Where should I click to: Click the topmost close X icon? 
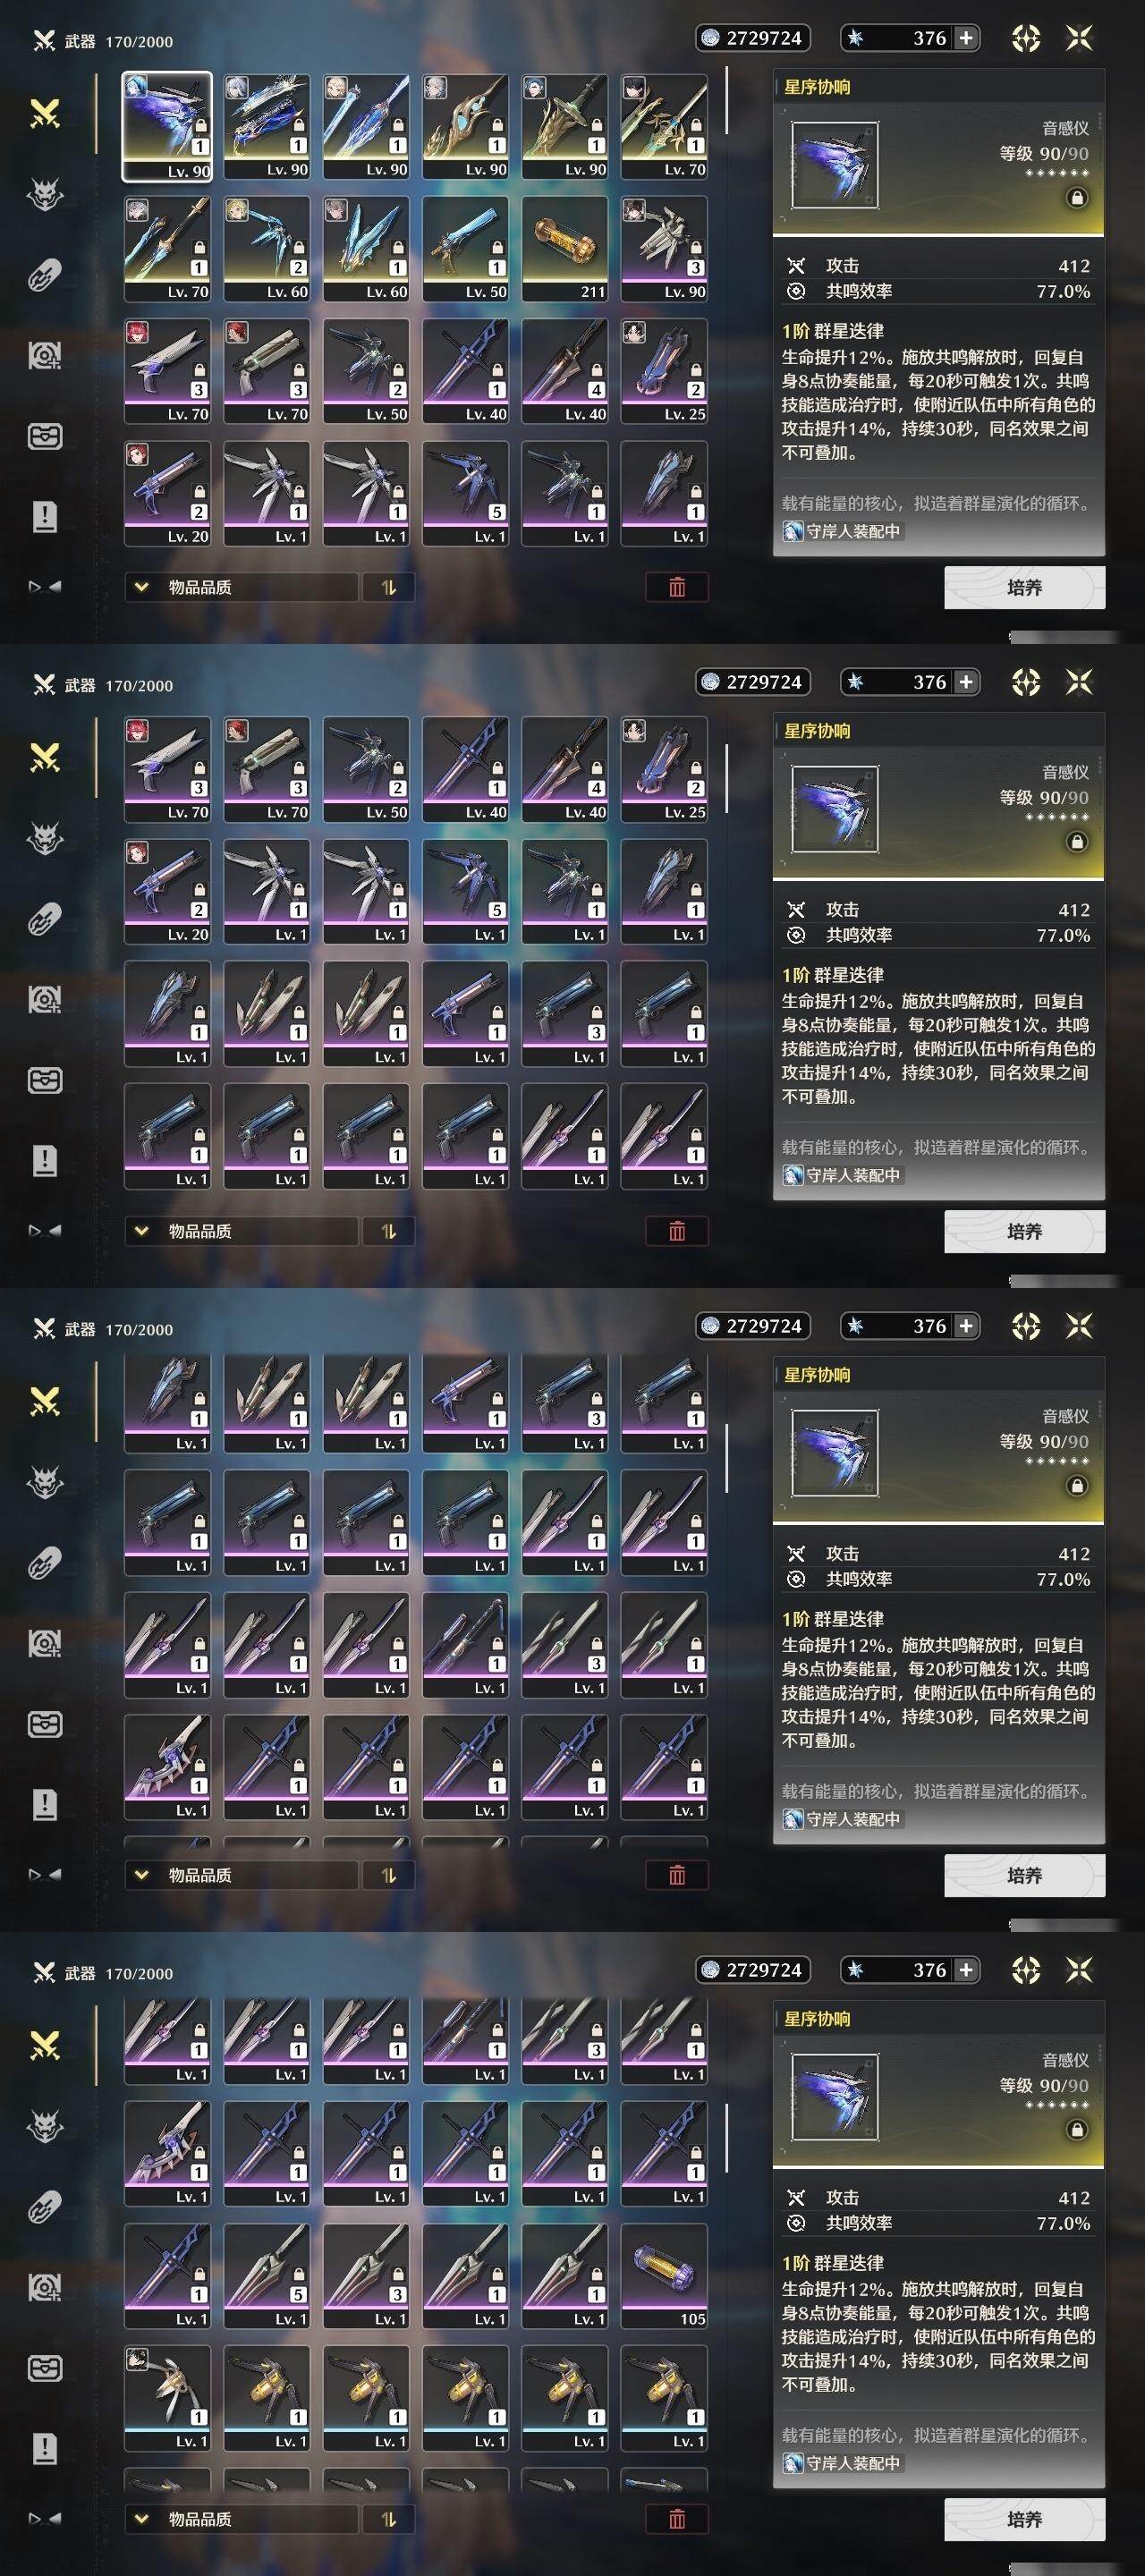[1079, 38]
